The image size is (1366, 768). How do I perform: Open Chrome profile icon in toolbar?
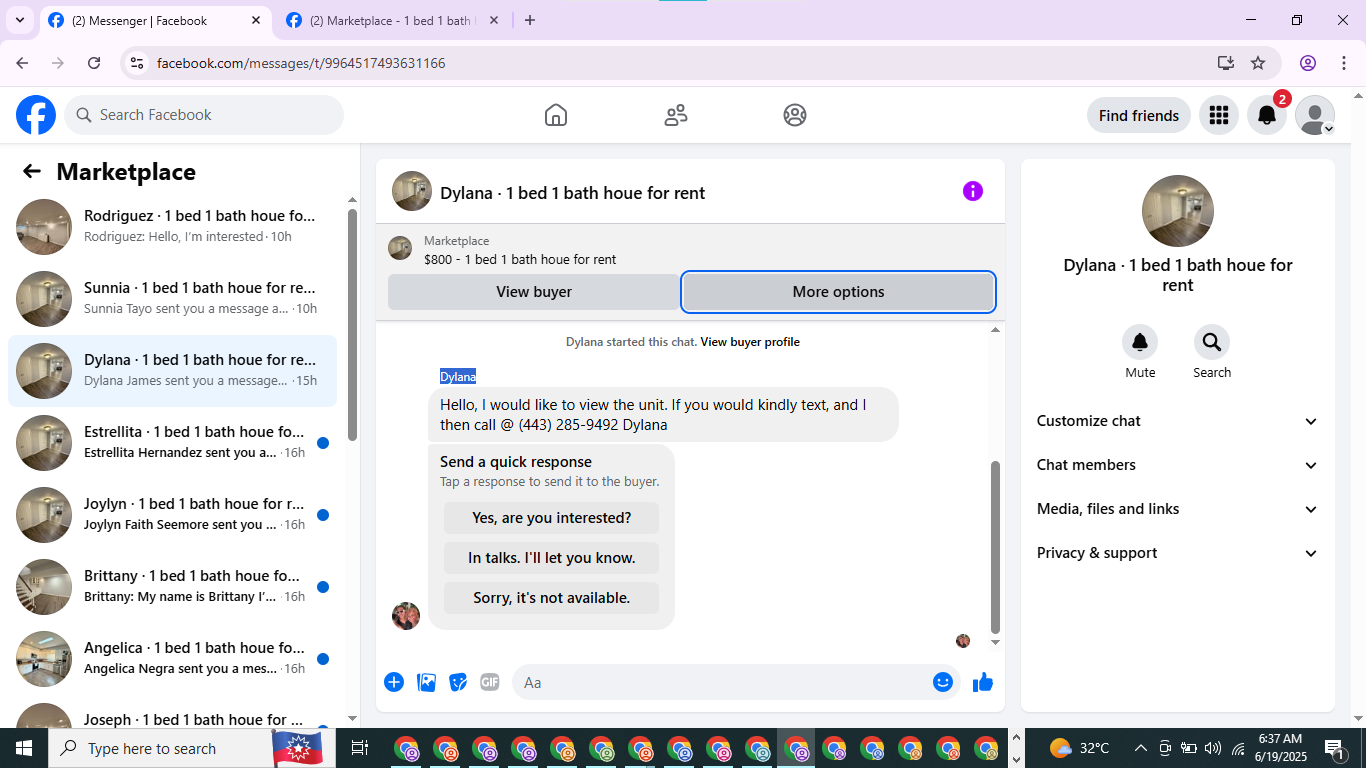[1308, 63]
